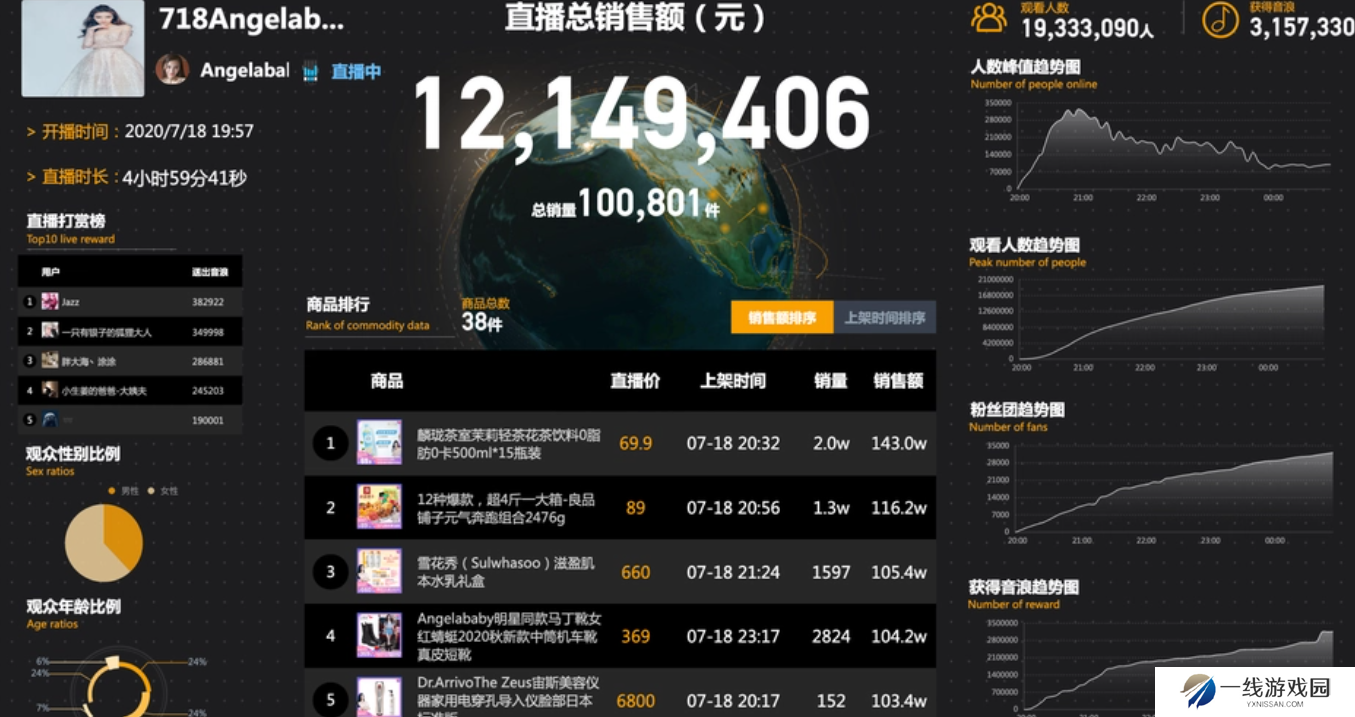Click the 直播价 column header
The width and height of the screenshot is (1355, 717).
click(x=635, y=381)
